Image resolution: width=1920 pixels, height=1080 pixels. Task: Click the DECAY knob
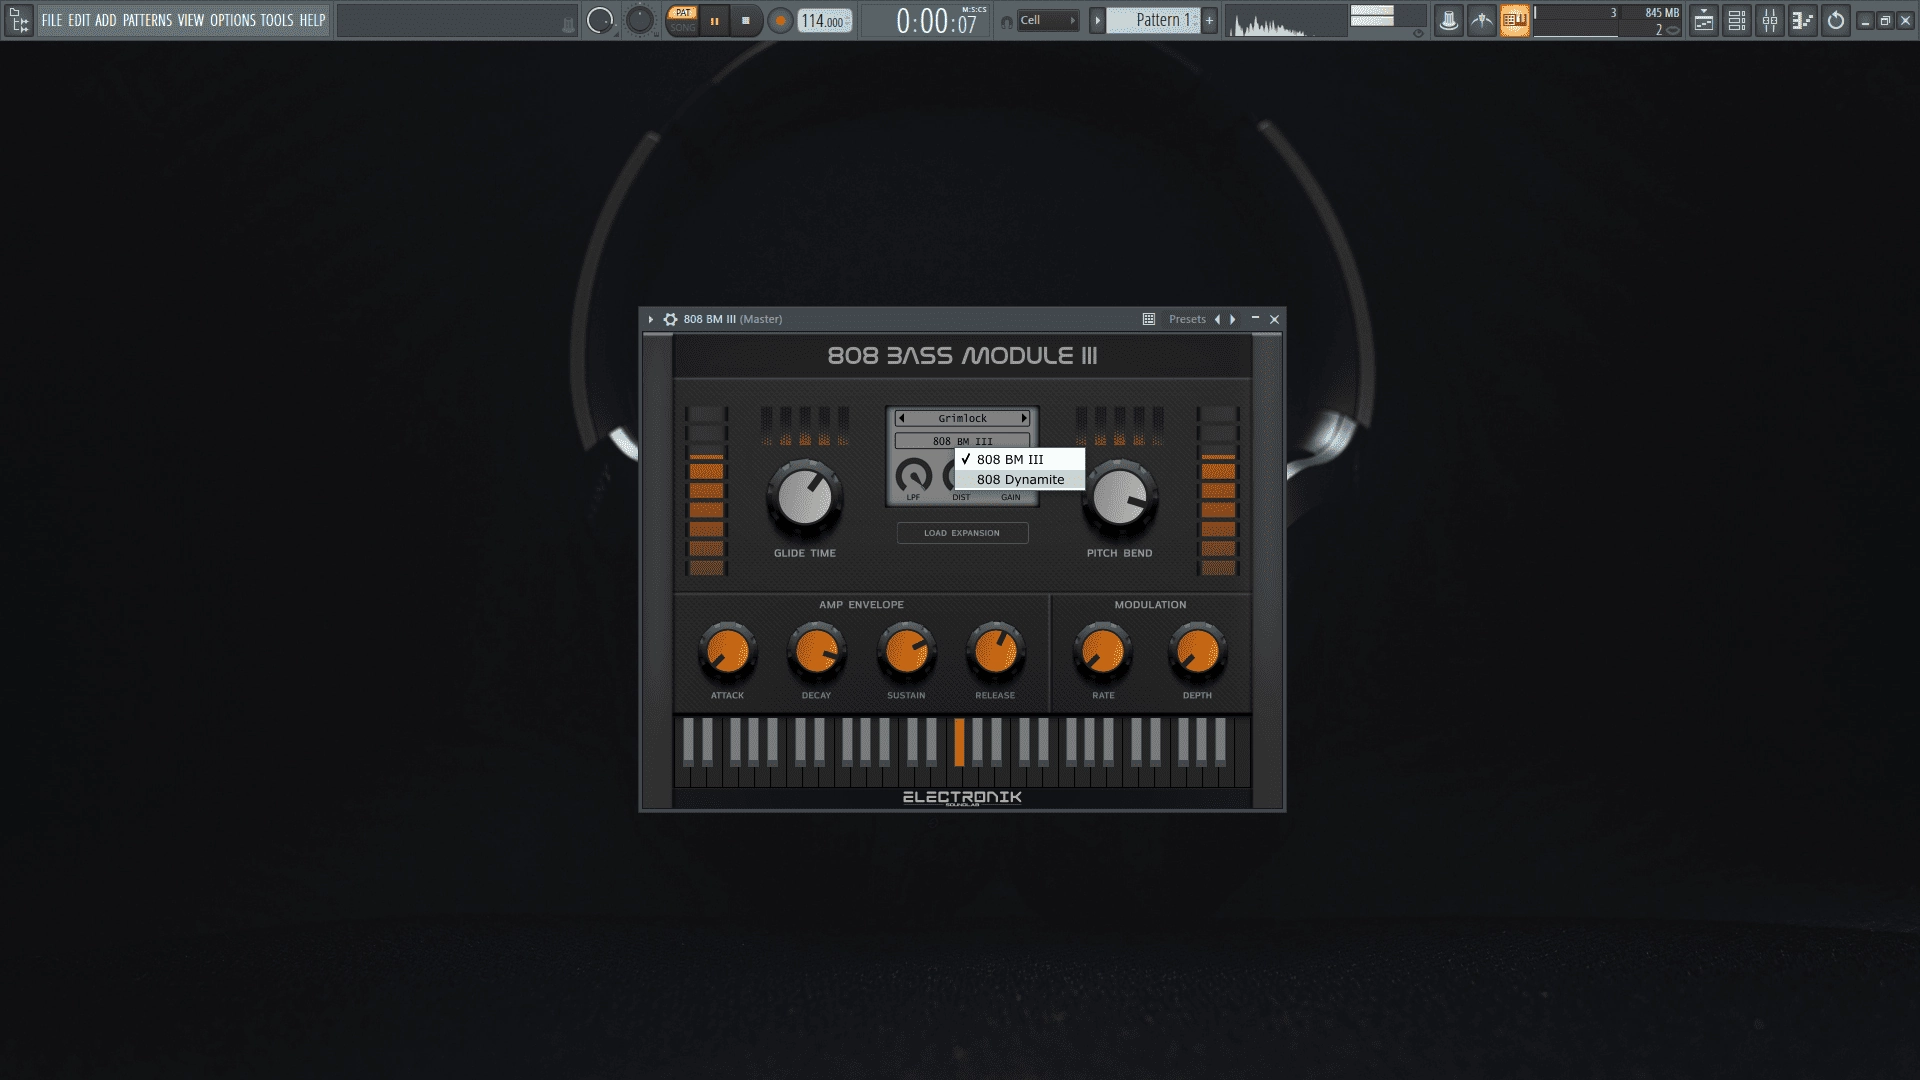tap(816, 652)
